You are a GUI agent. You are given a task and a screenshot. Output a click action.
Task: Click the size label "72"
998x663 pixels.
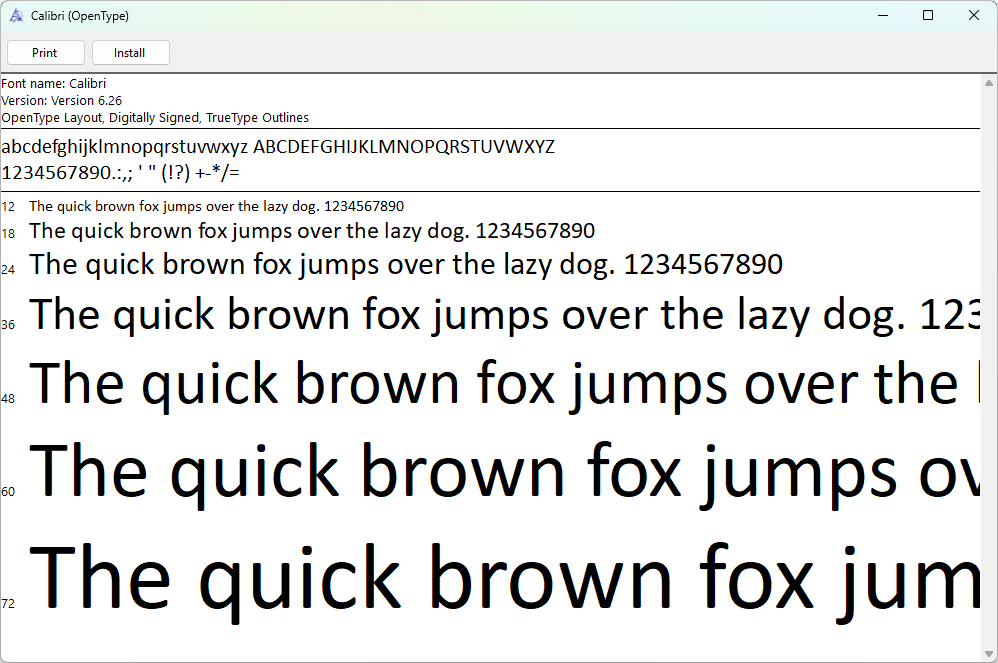click(8, 603)
